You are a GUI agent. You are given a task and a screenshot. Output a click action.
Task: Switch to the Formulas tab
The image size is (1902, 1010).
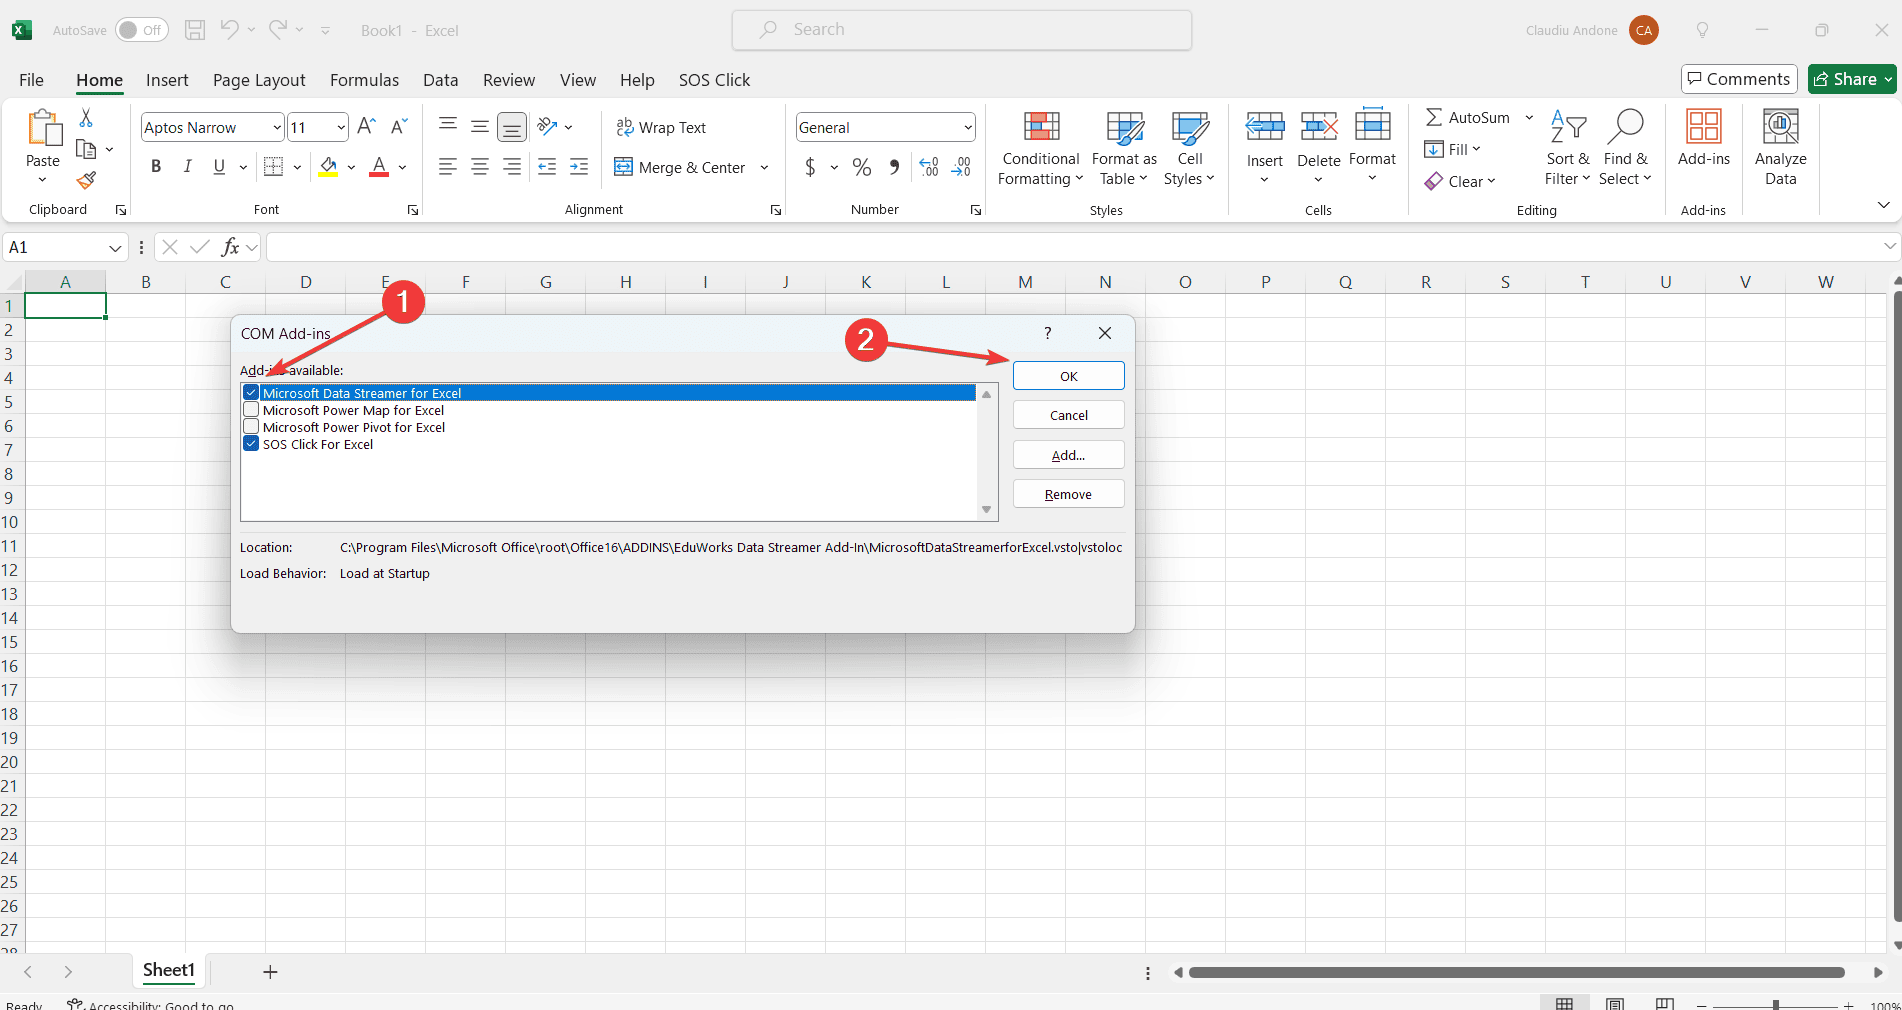coord(364,80)
